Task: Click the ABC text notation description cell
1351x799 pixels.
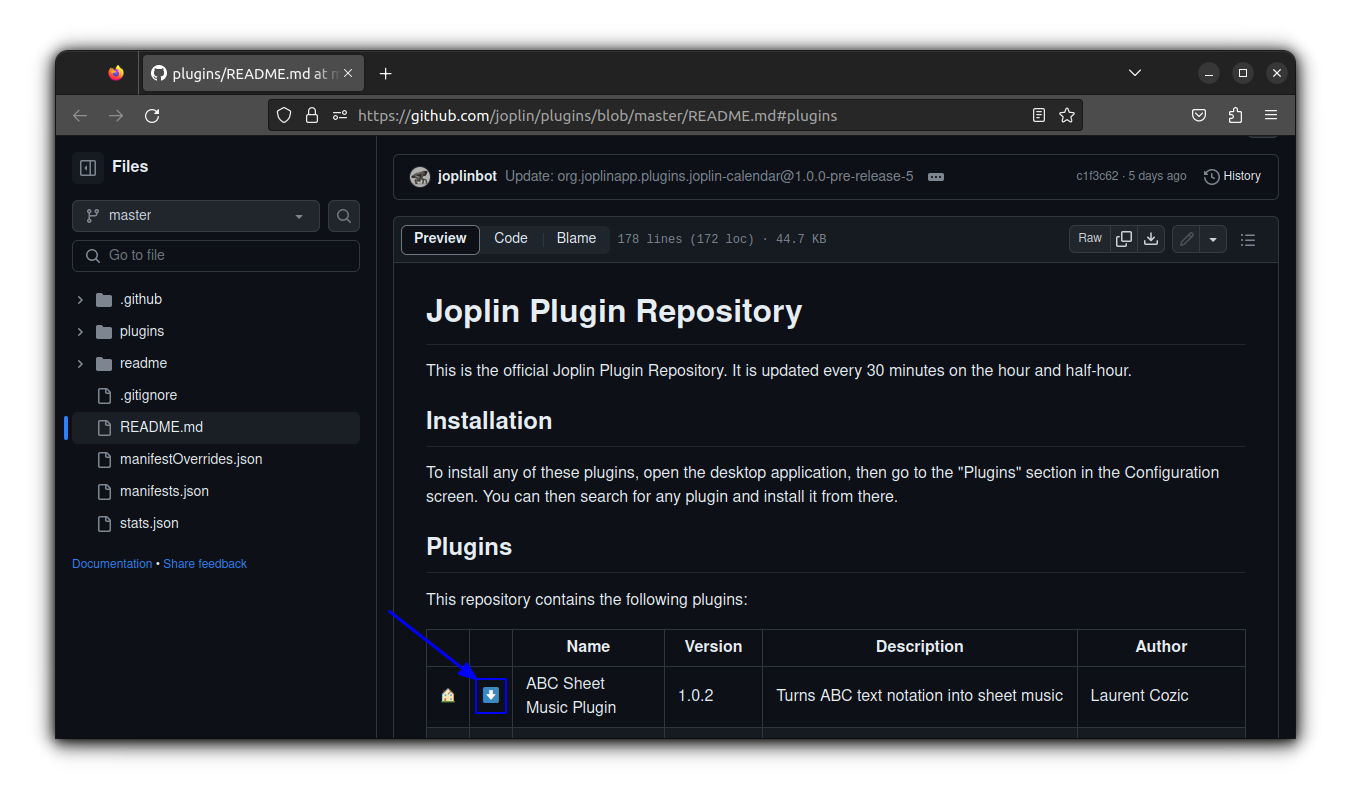Action: [920, 695]
